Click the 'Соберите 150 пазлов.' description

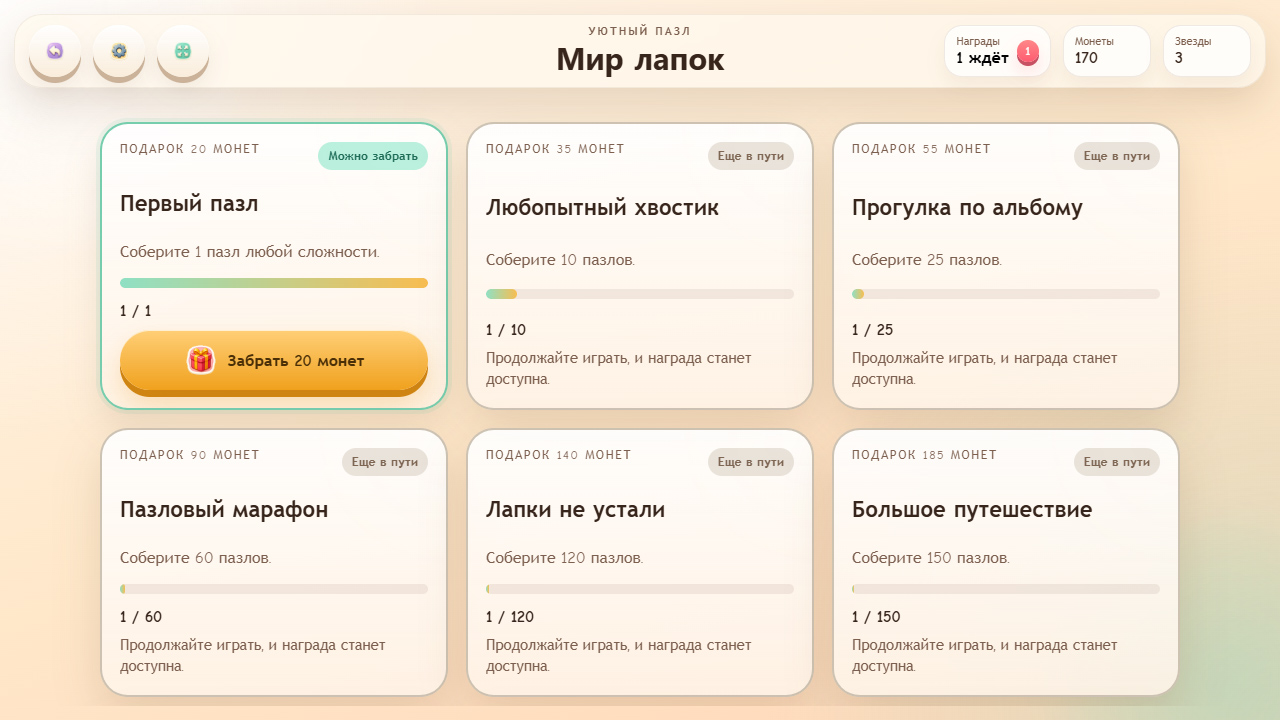(x=931, y=558)
